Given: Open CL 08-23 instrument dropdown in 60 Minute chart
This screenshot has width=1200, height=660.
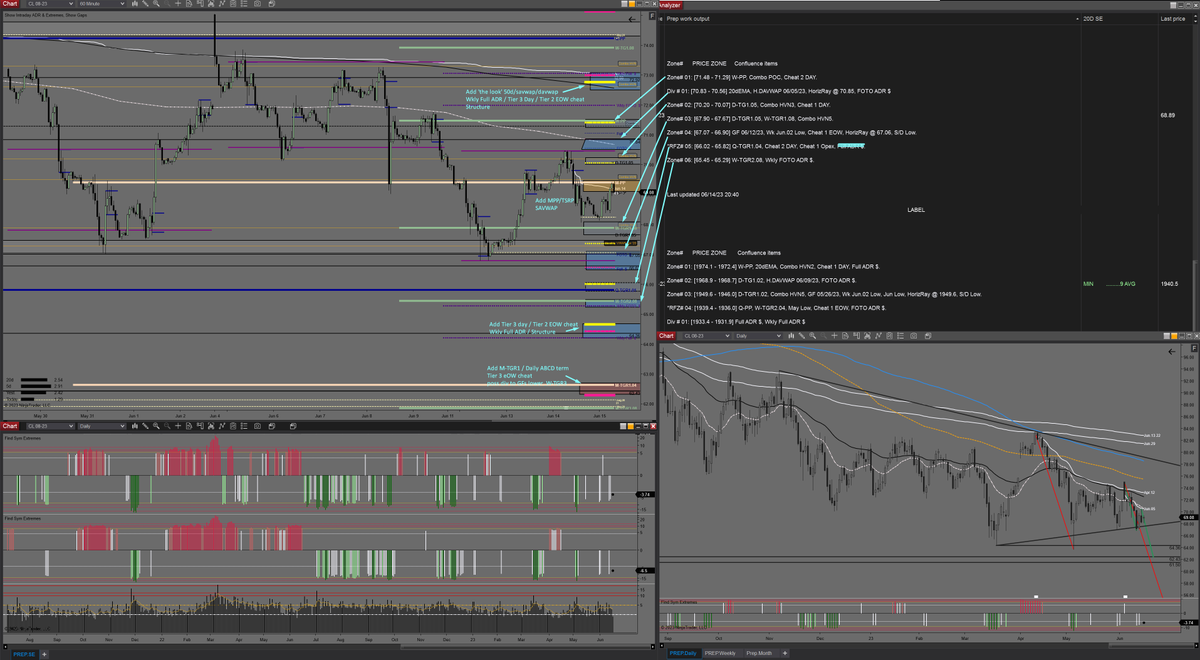Looking at the screenshot, I should tap(50, 5).
